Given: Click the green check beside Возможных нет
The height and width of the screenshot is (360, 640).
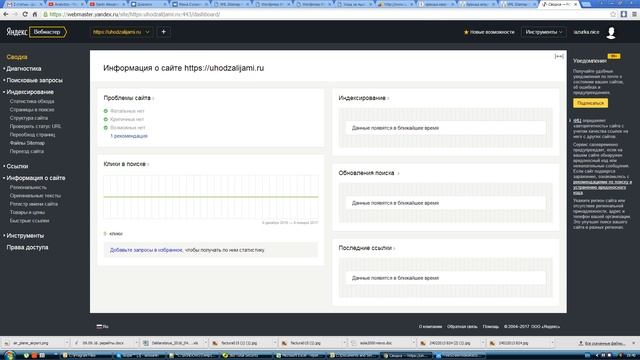Looking at the screenshot, I should pos(106,127).
